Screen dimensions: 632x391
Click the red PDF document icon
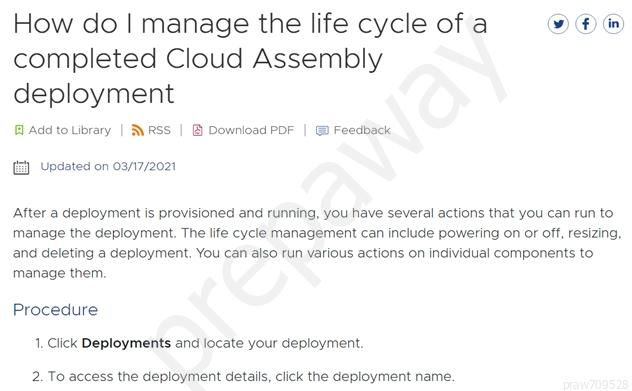(x=198, y=130)
